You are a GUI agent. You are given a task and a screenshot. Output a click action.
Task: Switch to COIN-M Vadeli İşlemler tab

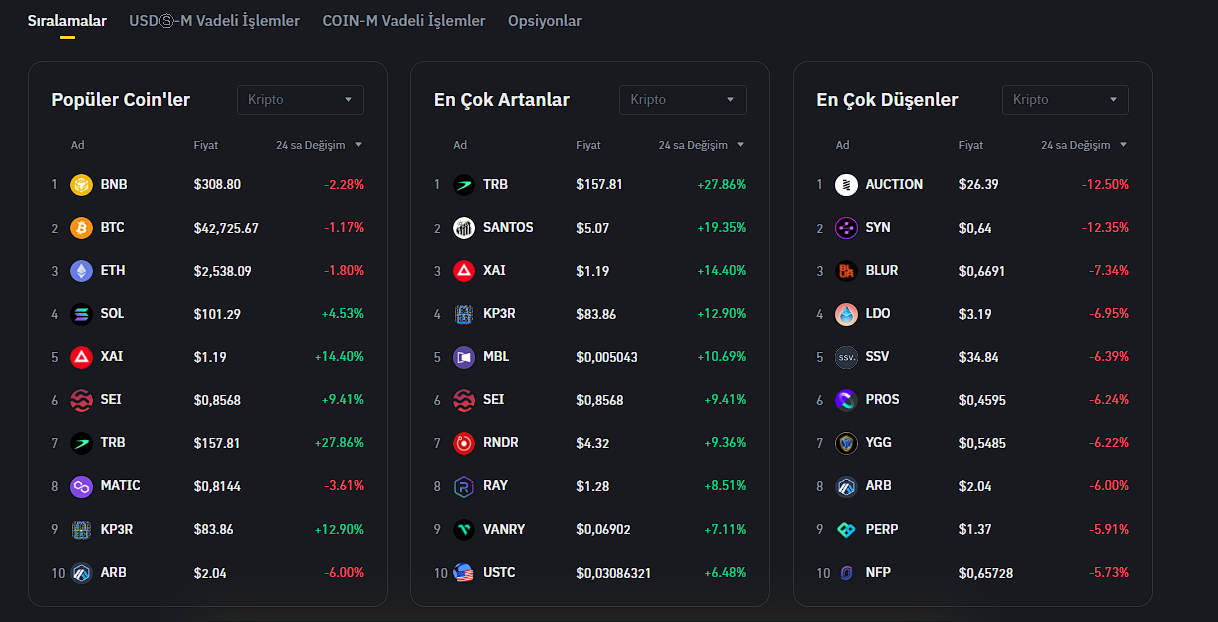403,21
